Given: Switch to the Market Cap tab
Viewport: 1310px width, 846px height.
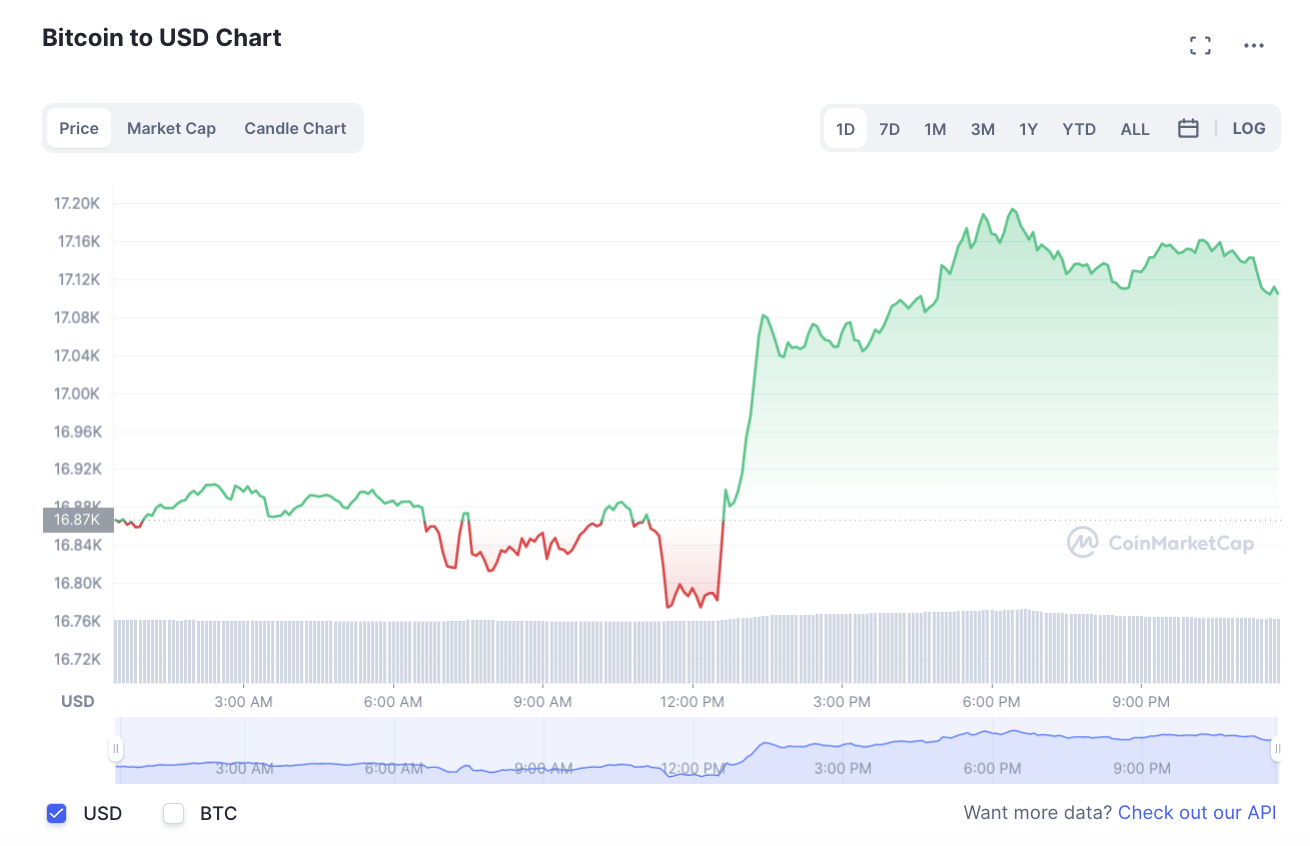Looking at the screenshot, I should click(x=171, y=128).
